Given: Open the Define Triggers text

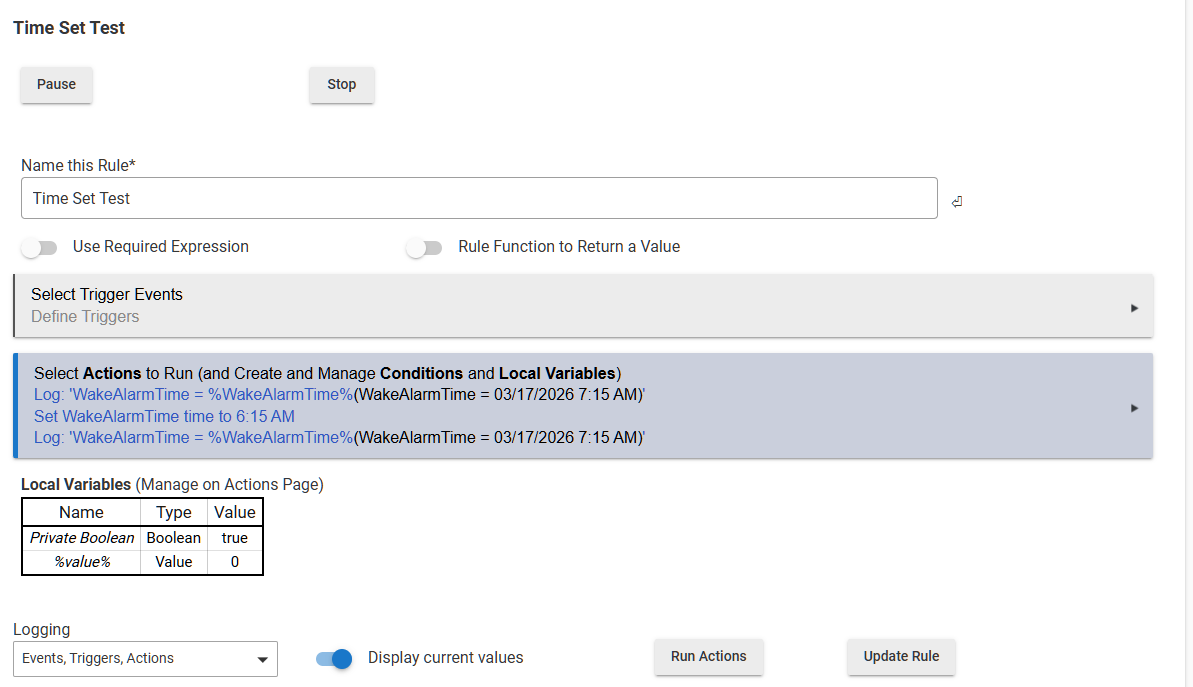Looking at the screenshot, I should click(85, 317).
